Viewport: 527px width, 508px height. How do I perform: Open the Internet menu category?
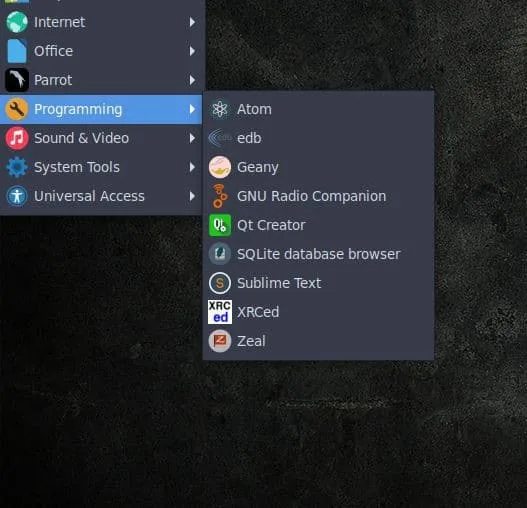coord(101,22)
